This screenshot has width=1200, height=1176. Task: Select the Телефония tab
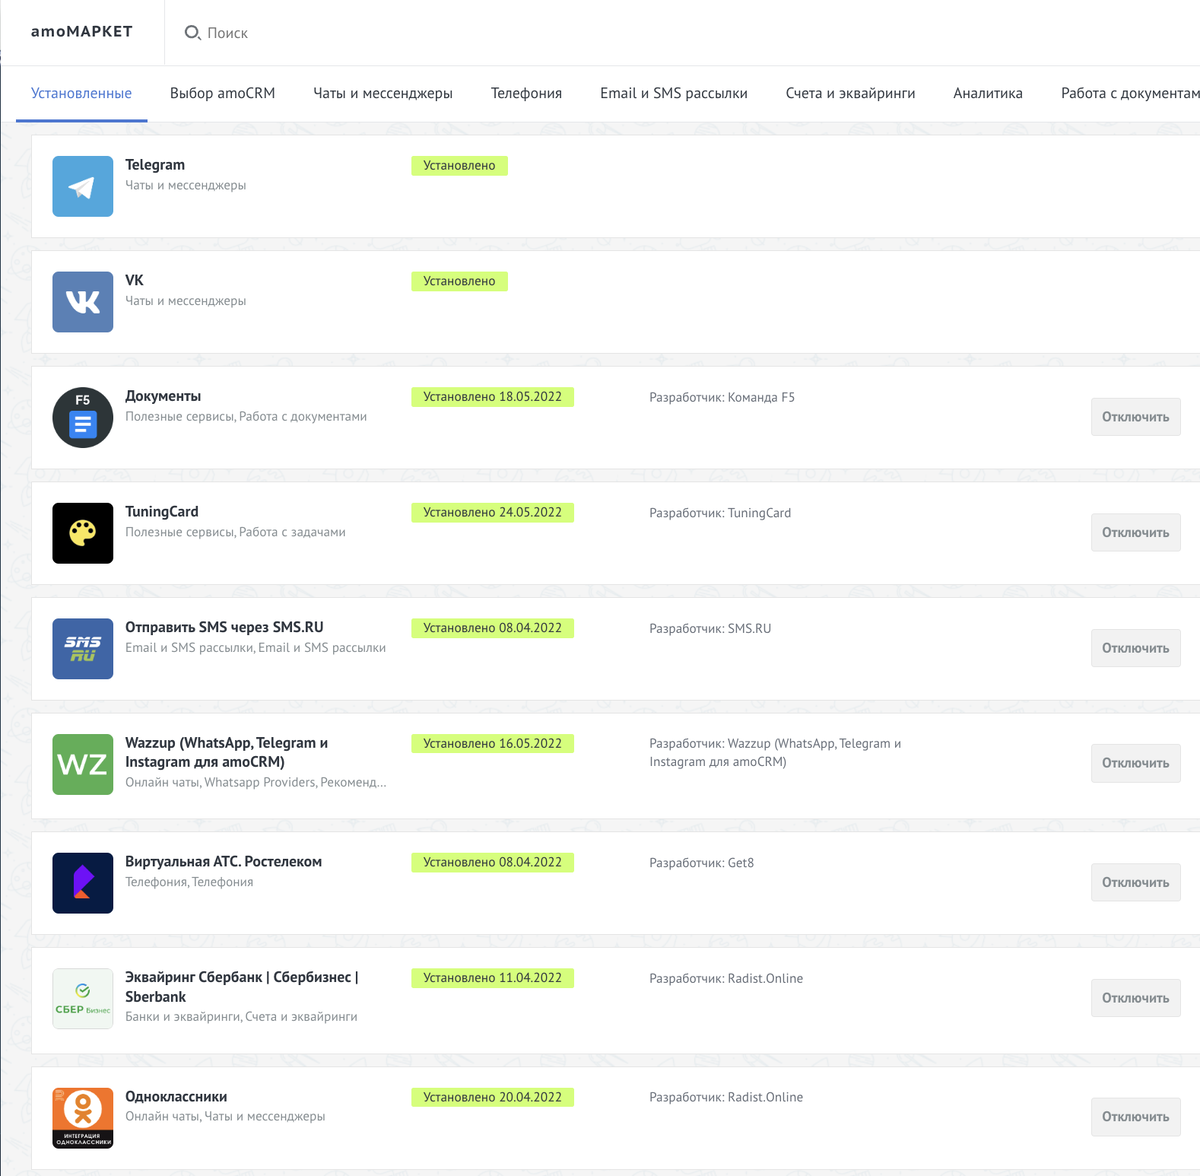click(526, 93)
